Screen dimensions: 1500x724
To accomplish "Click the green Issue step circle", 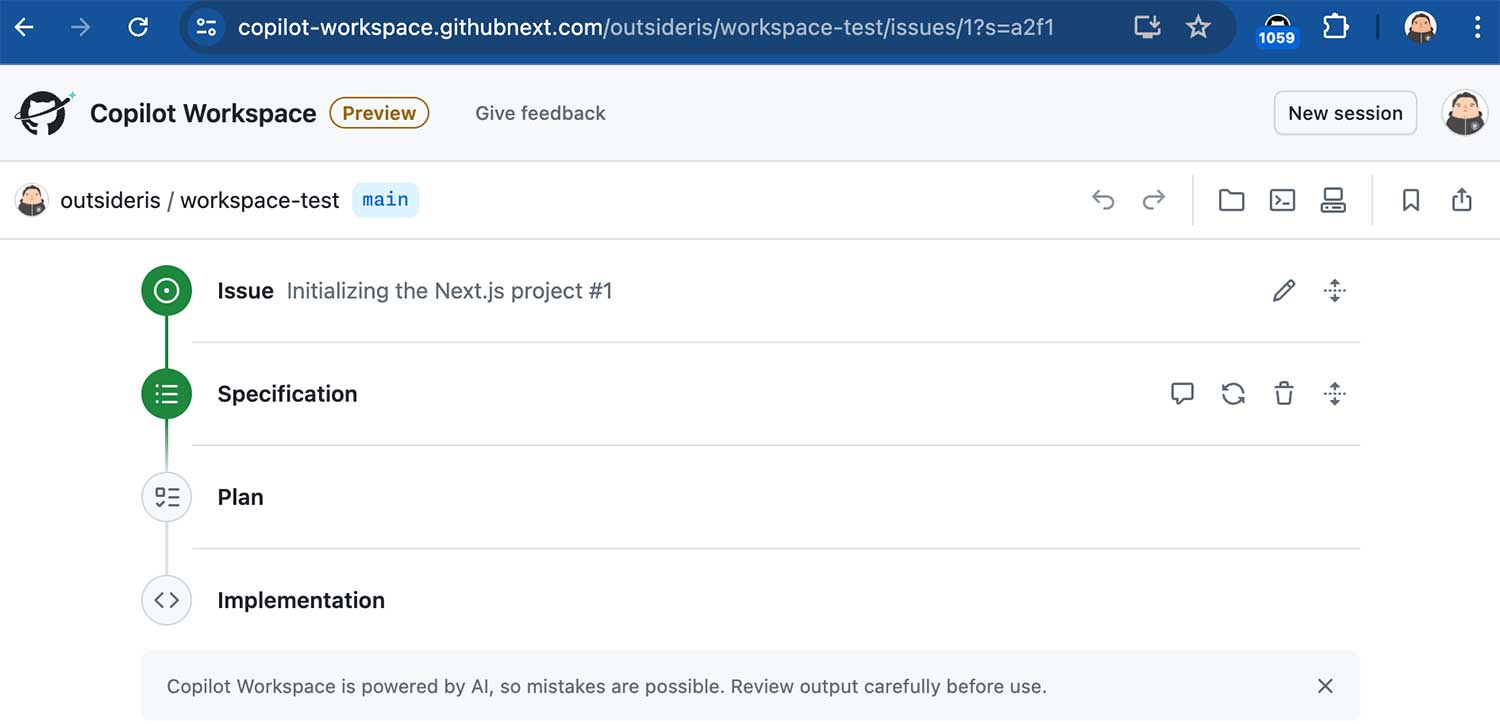I will 167,291.
